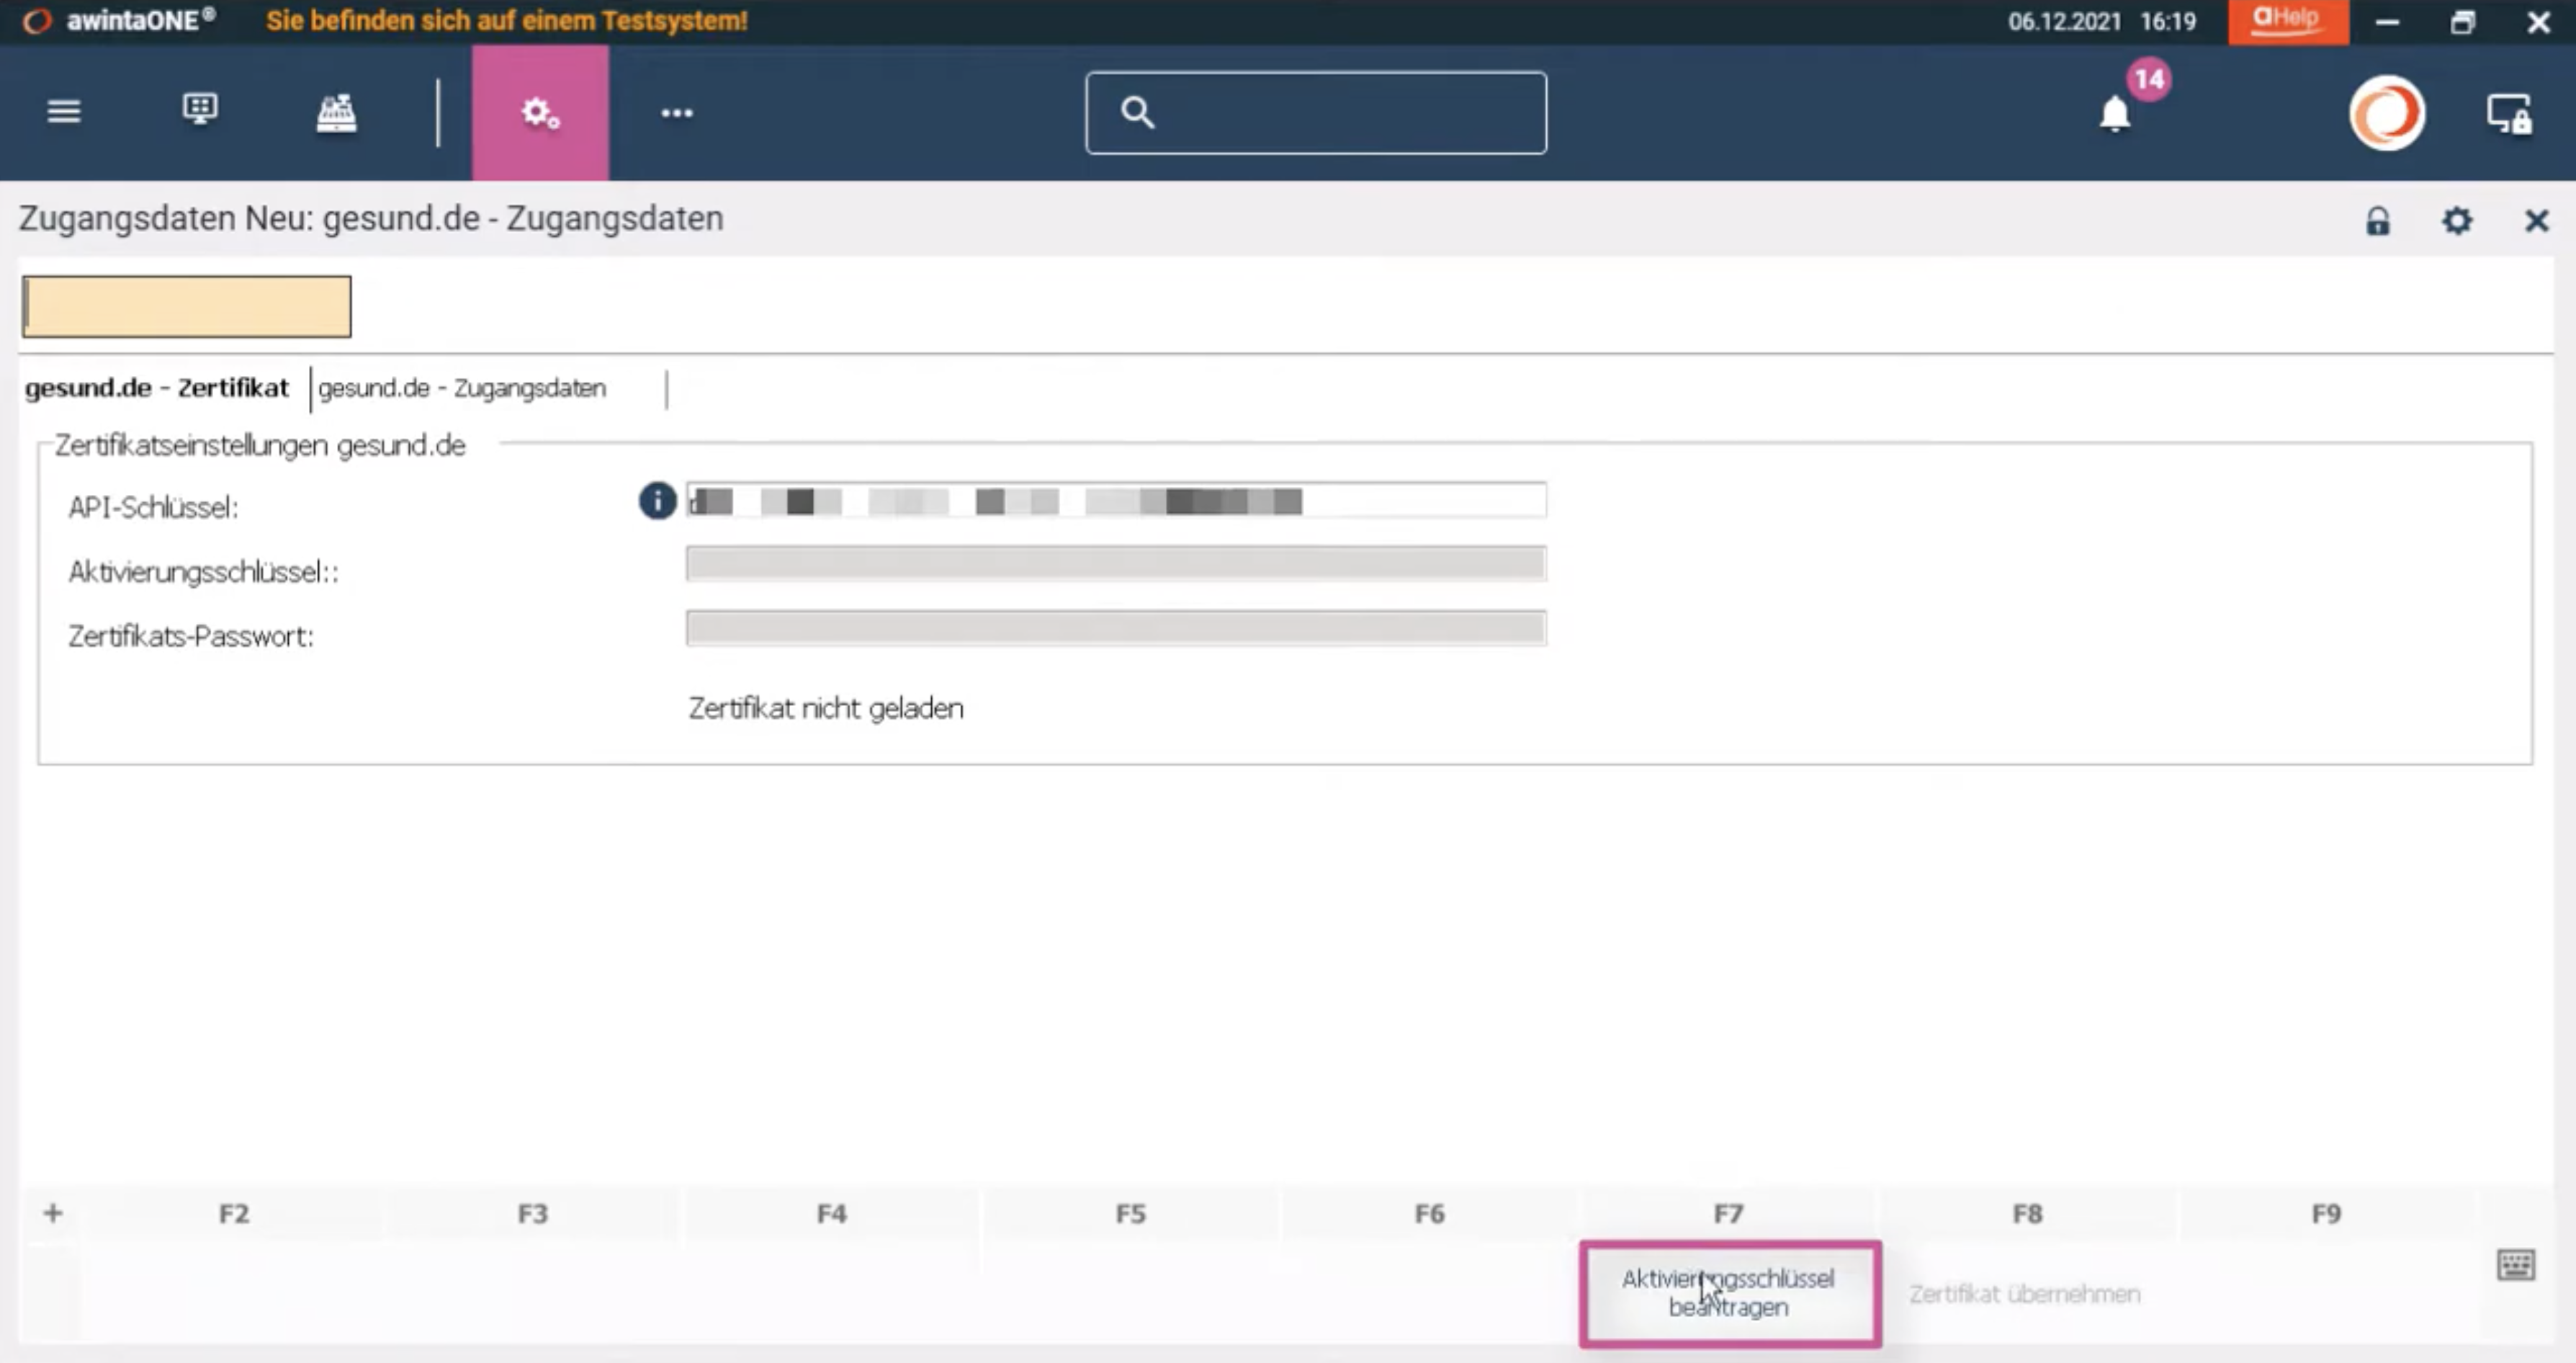The image size is (2576, 1363).
Task: Click the orange awinta logo circle
Action: click(x=2387, y=113)
